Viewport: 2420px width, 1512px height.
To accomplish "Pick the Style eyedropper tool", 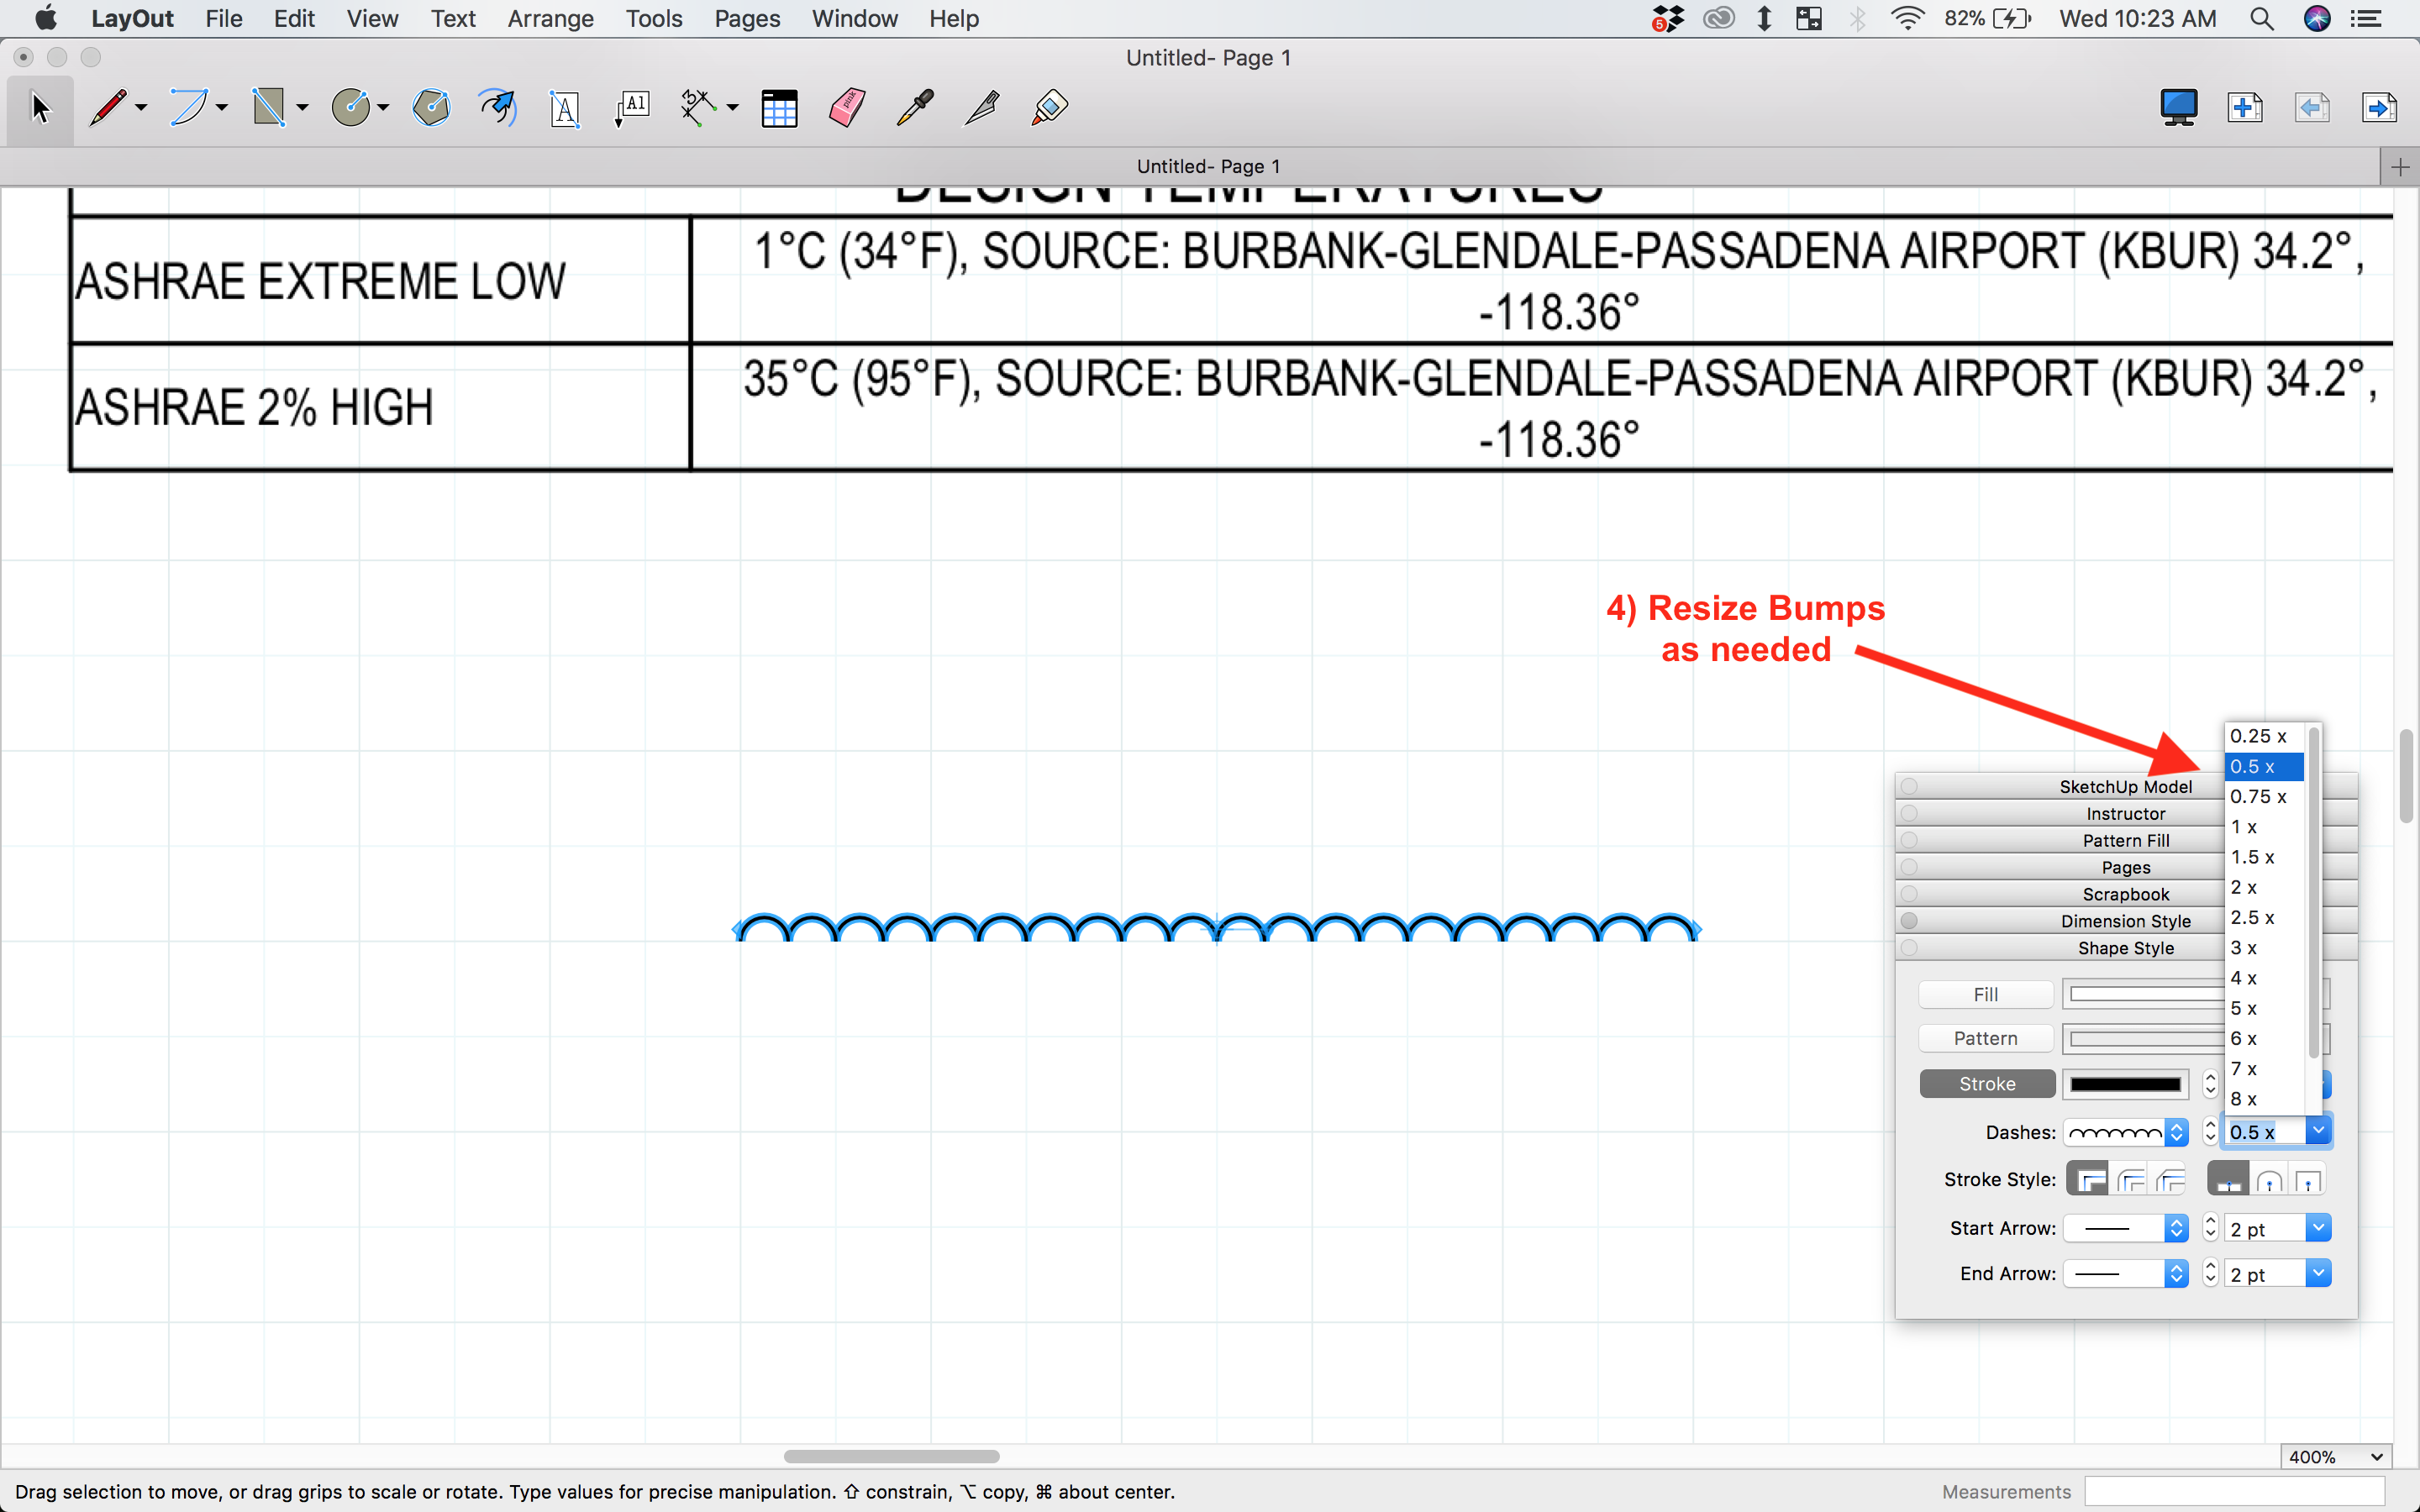I will coord(914,108).
